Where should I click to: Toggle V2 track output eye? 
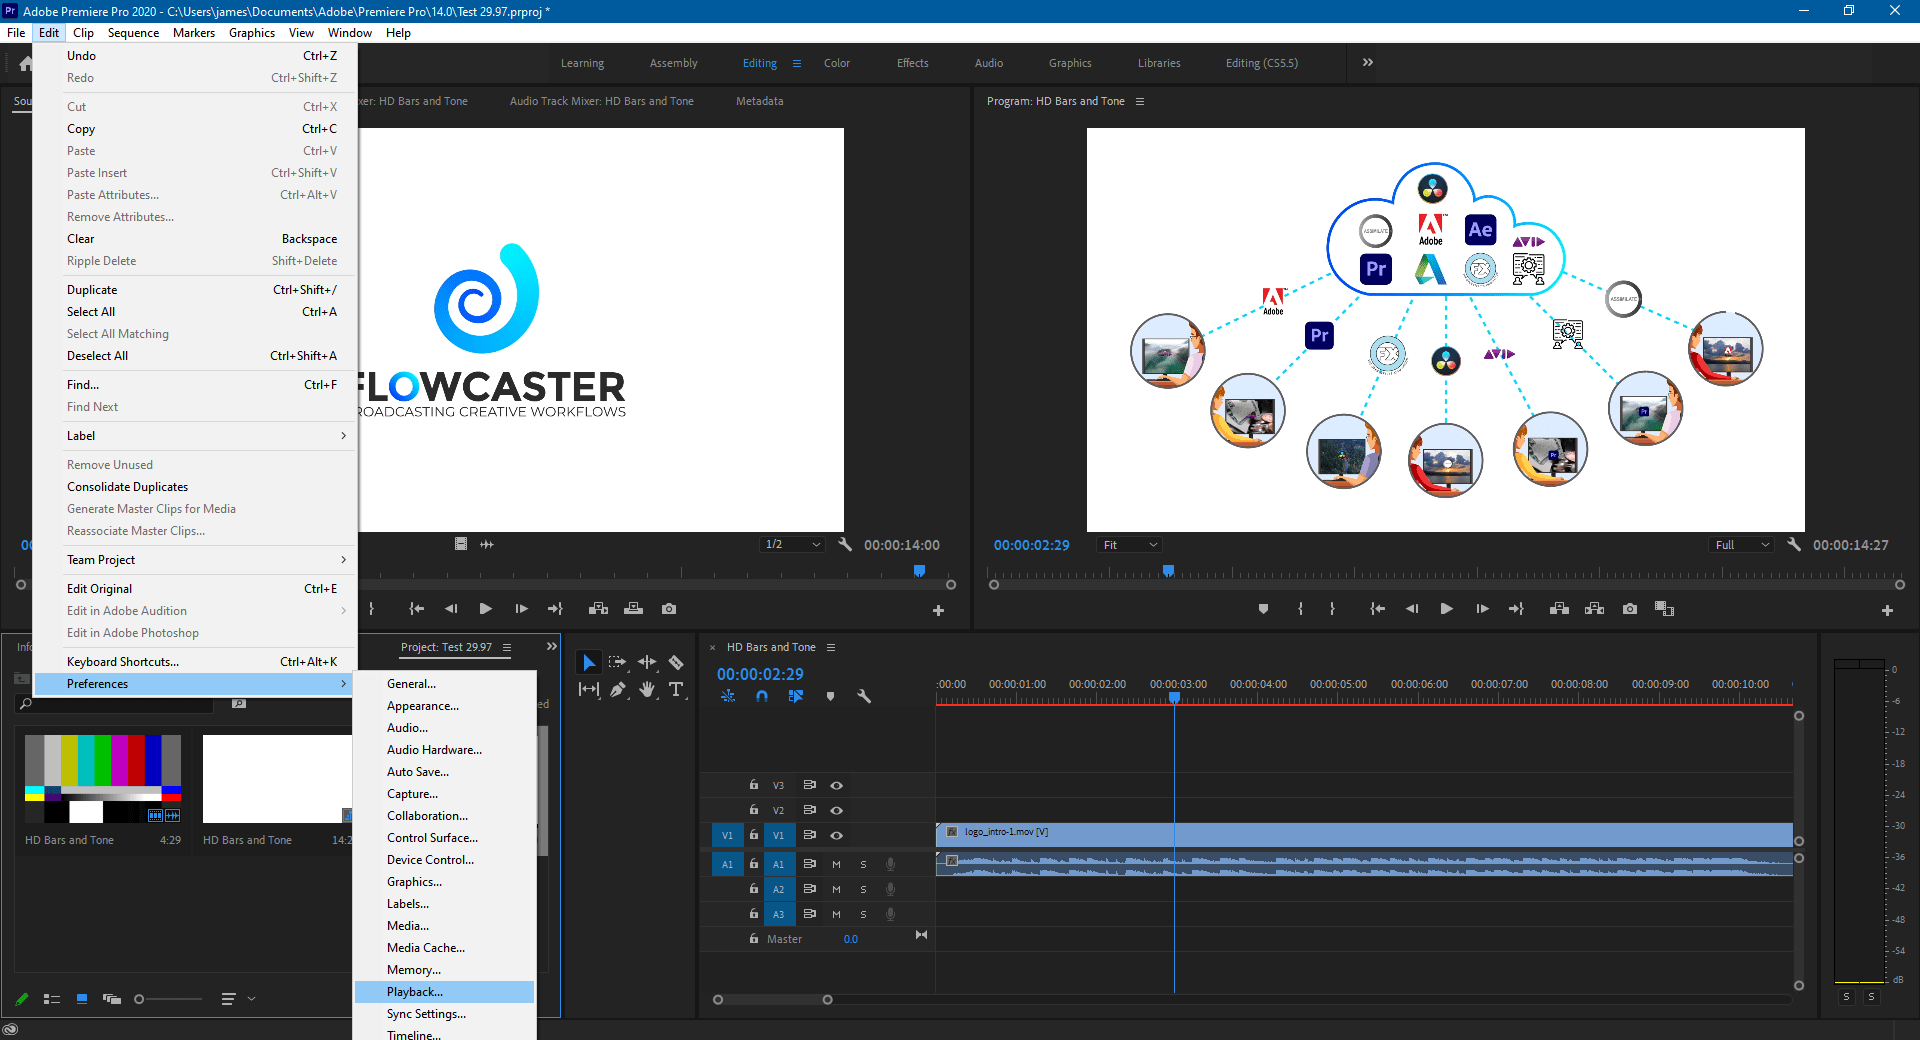pos(837,810)
